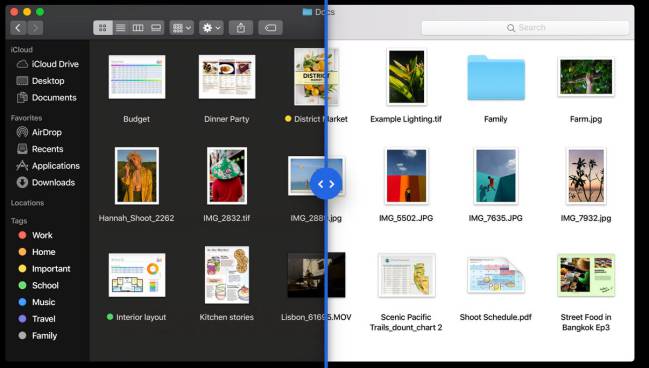This screenshot has height=368, width=649.
Task: Select the blue Music tag
Action: coord(37,302)
